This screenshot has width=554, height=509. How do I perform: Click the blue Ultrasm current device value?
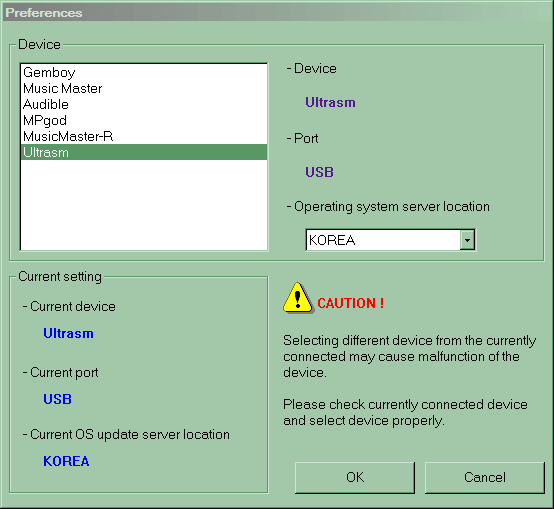(x=68, y=333)
